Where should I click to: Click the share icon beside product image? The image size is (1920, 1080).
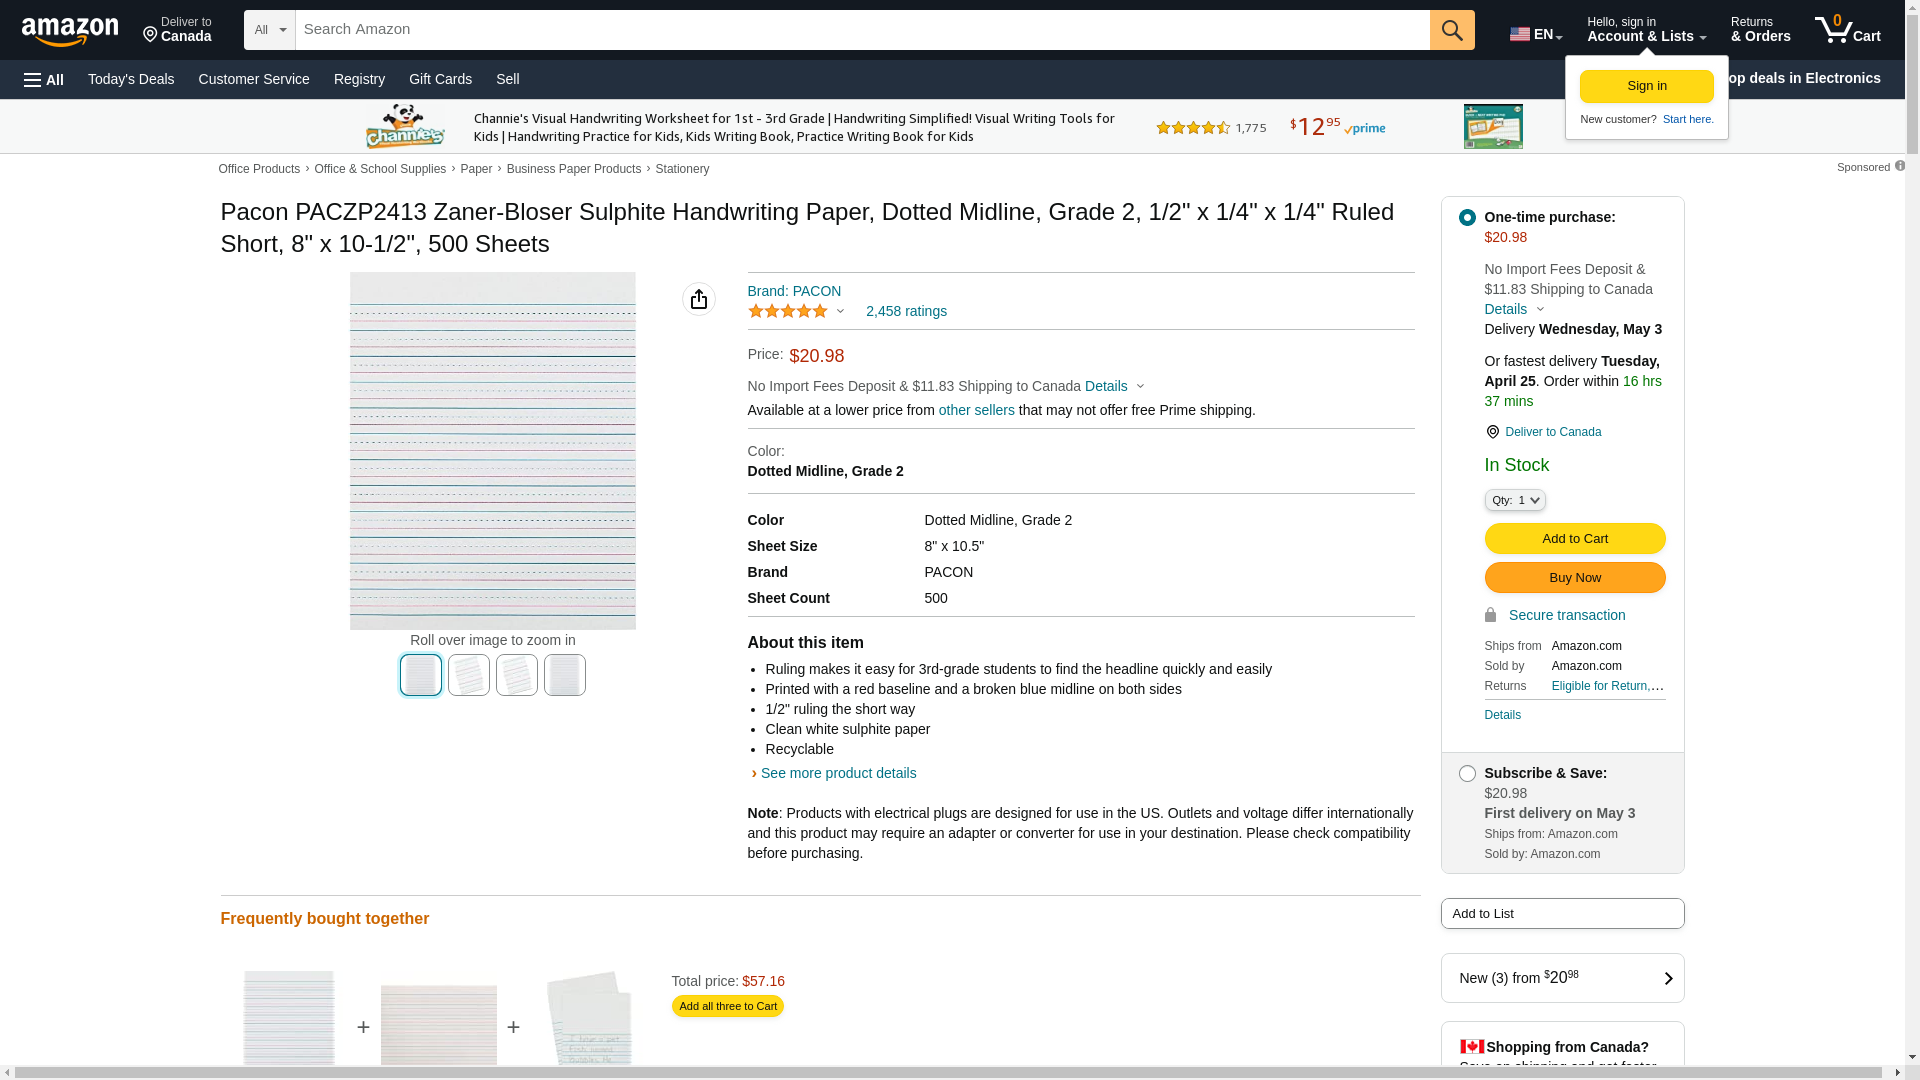tap(699, 299)
